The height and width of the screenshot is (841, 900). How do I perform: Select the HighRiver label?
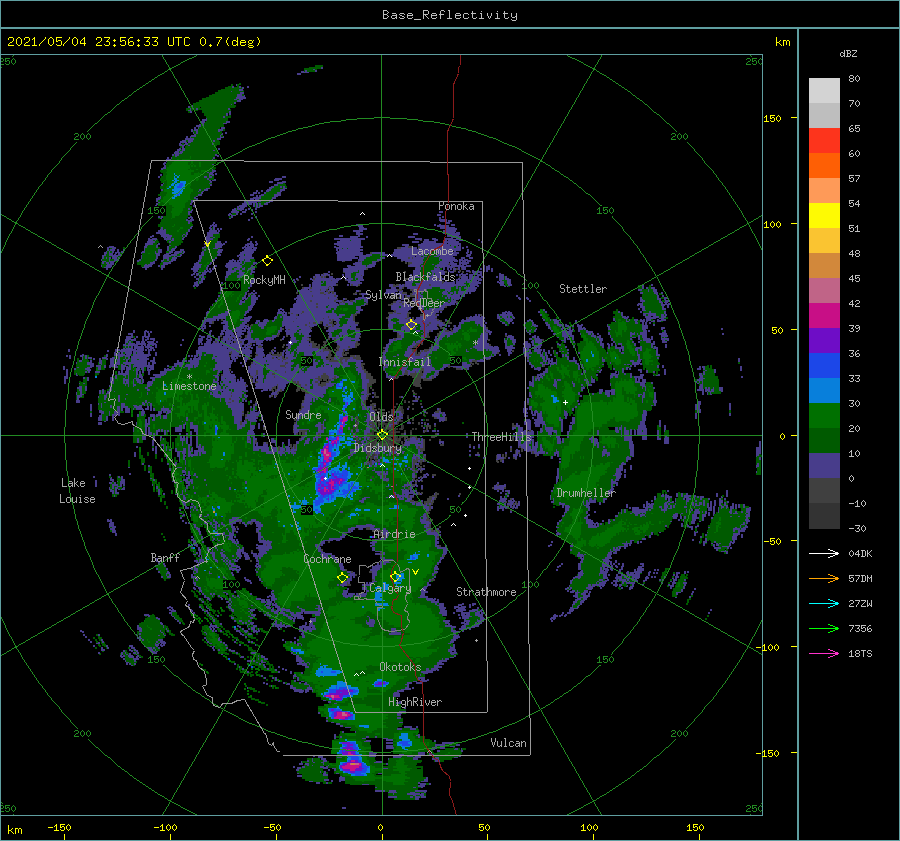pyautogui.click(x=415, y=702)
